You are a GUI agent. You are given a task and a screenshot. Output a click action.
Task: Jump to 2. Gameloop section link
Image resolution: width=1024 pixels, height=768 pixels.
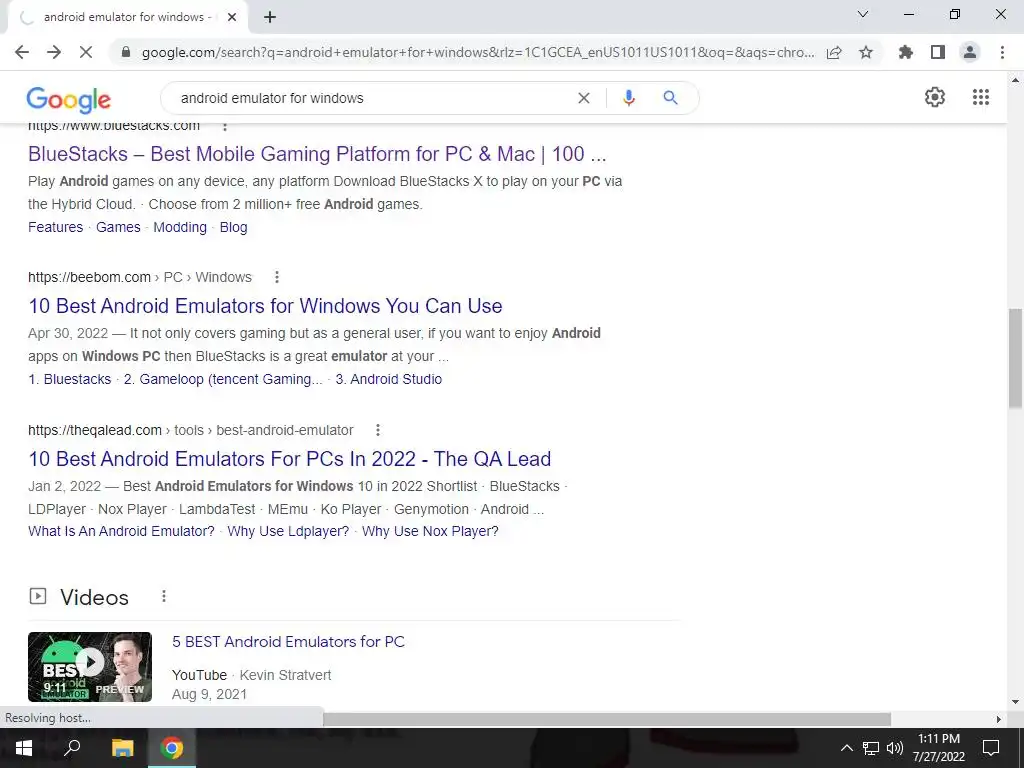coord(223,379)
